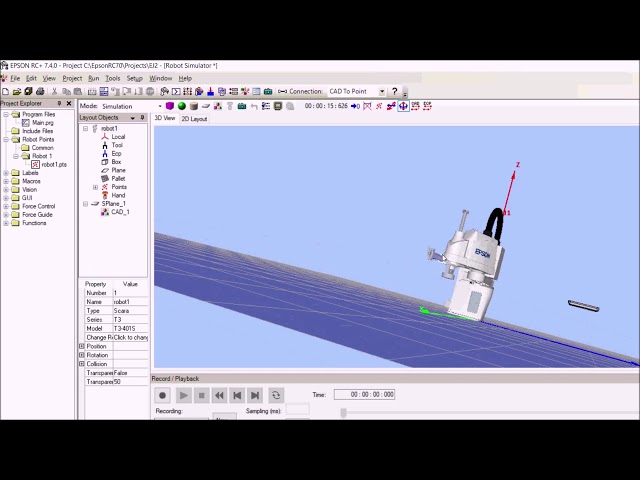Skip to the end of playback
The height and width of the screenshot is (480, 640).
pyautogui.click(x=255, y=395)
